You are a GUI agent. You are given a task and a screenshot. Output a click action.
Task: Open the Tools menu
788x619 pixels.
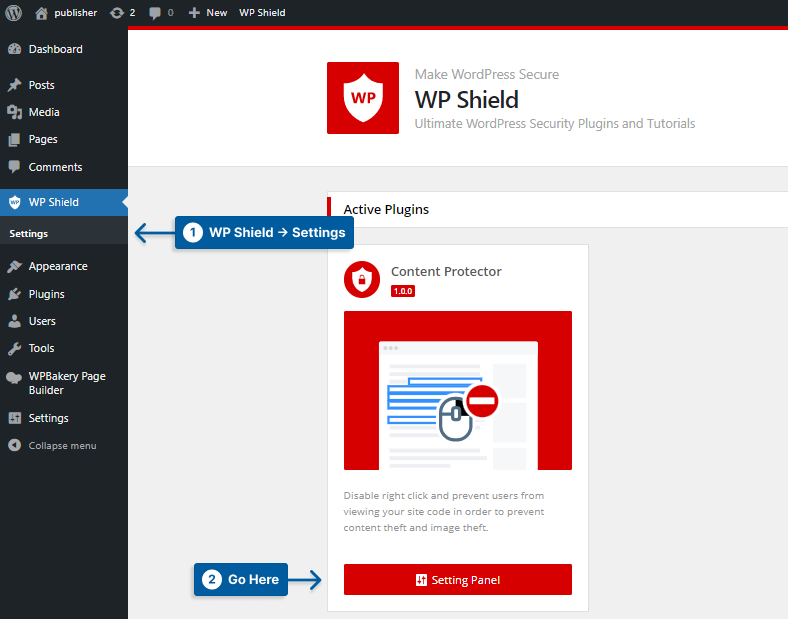point(64,348)
